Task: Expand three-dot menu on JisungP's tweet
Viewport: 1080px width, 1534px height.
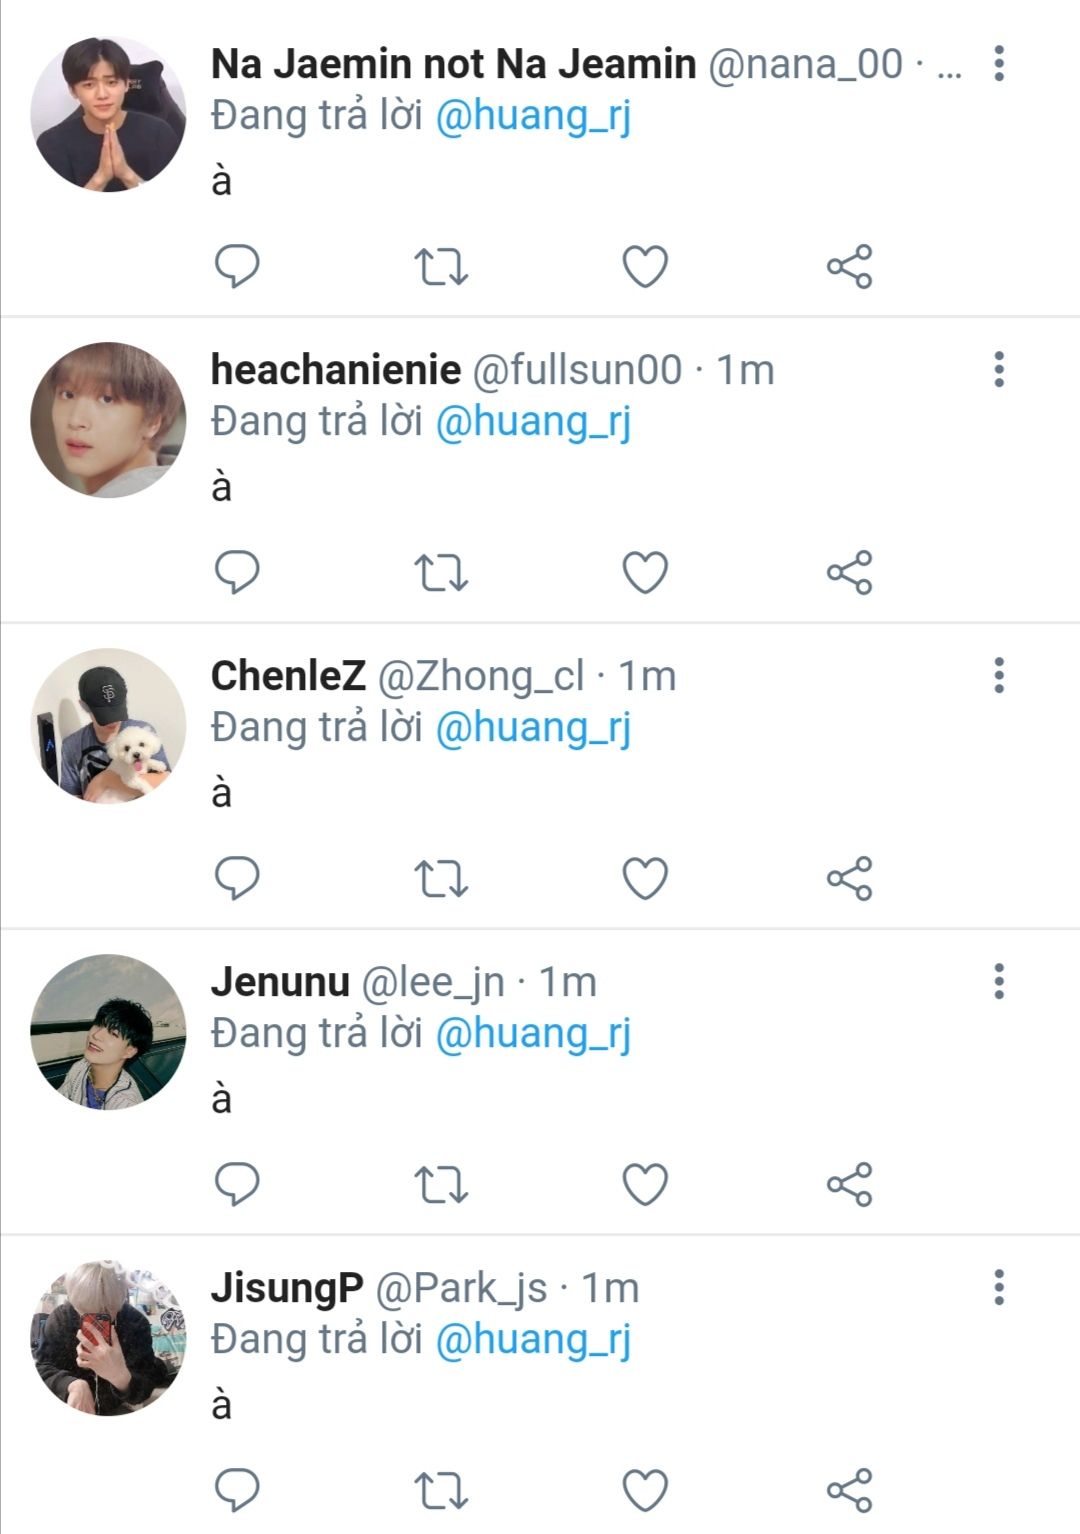Action: (998, 1288)
